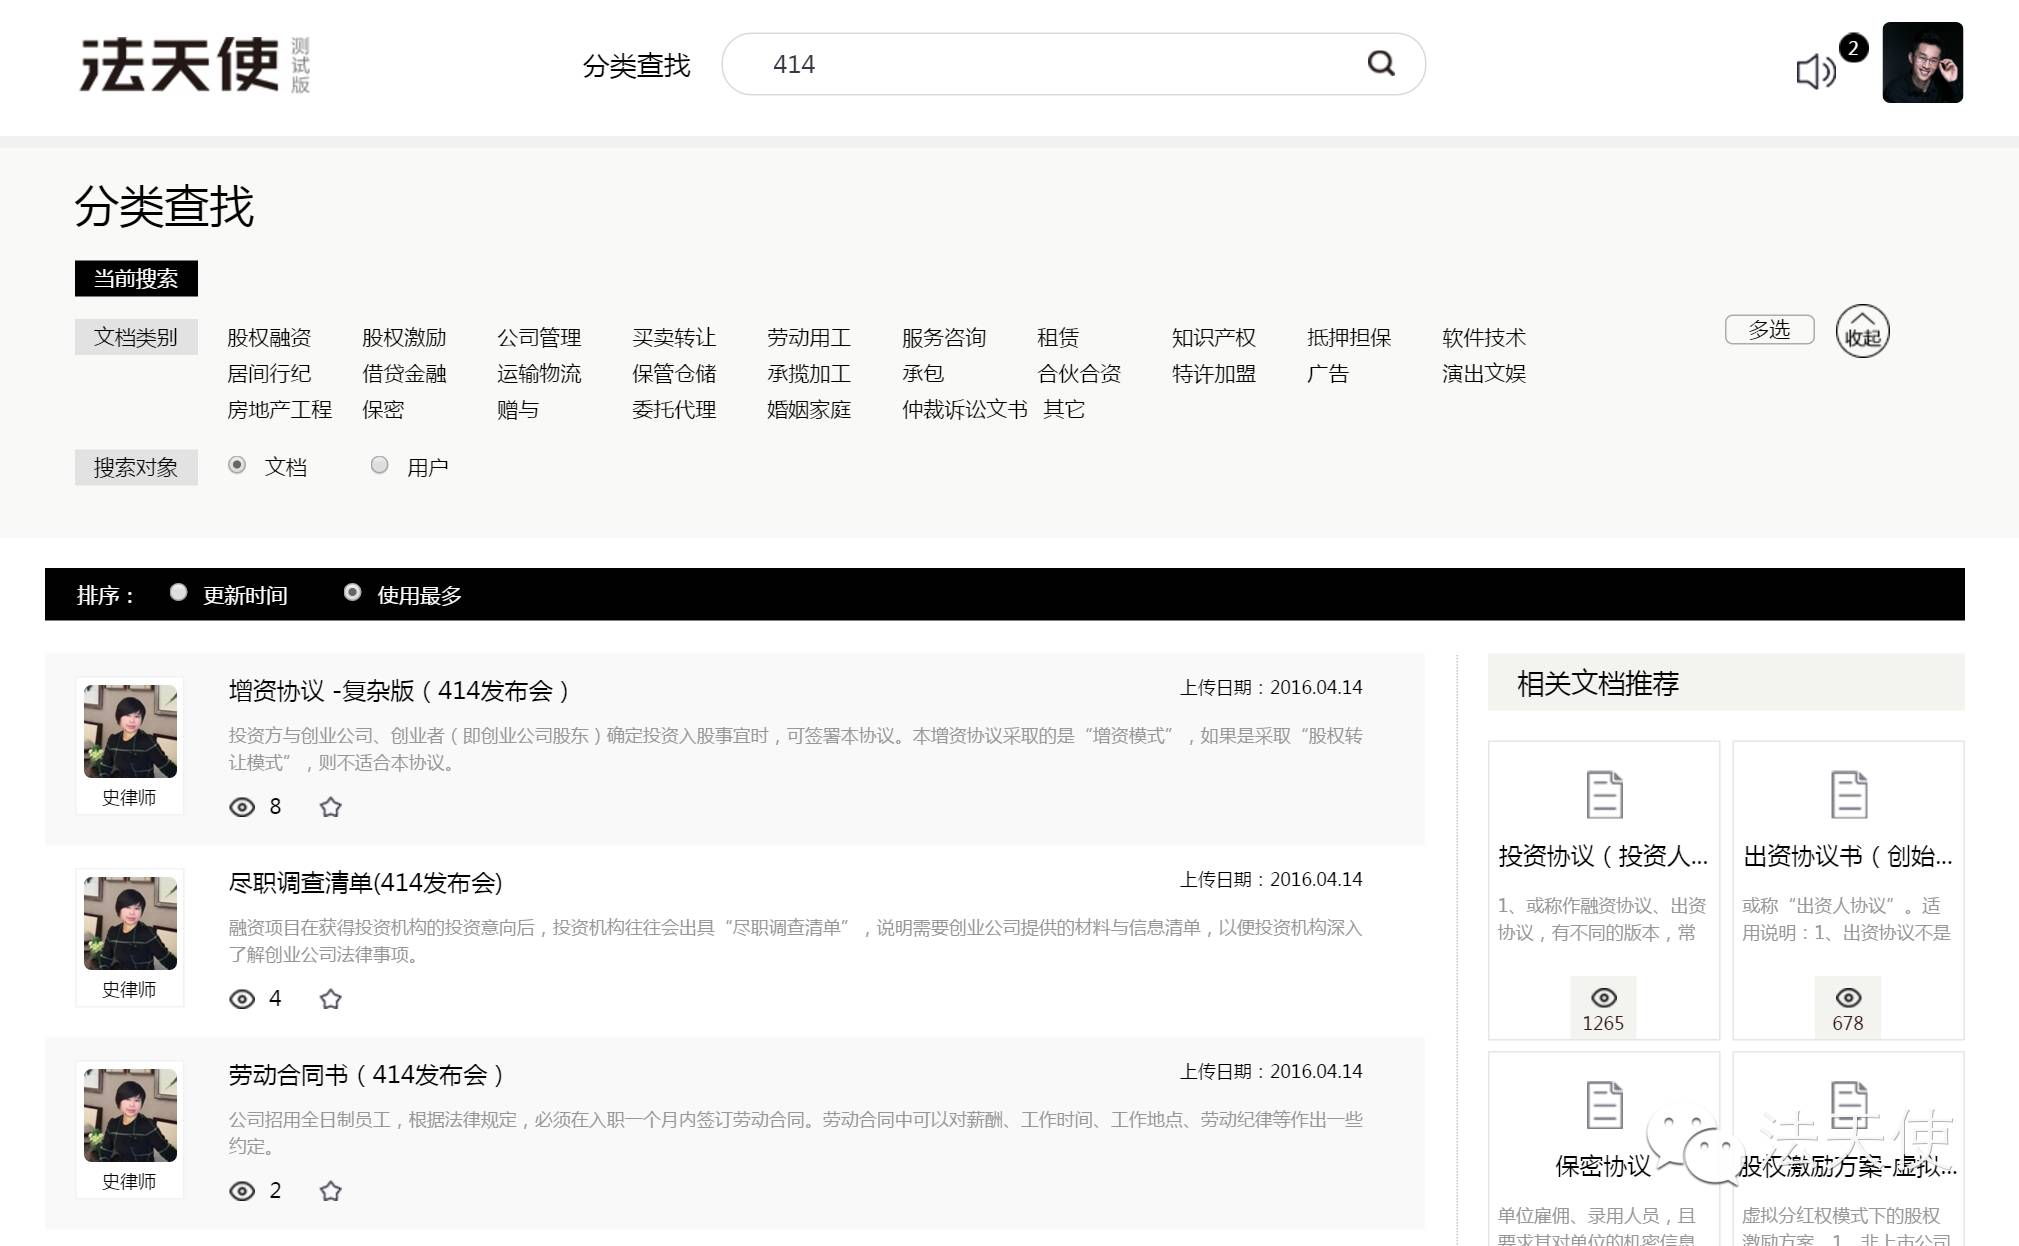This screenshot has width=2019, height=1246.
Task: Click document icon above 出资协议书
Action: click(x=1848, y=795)
